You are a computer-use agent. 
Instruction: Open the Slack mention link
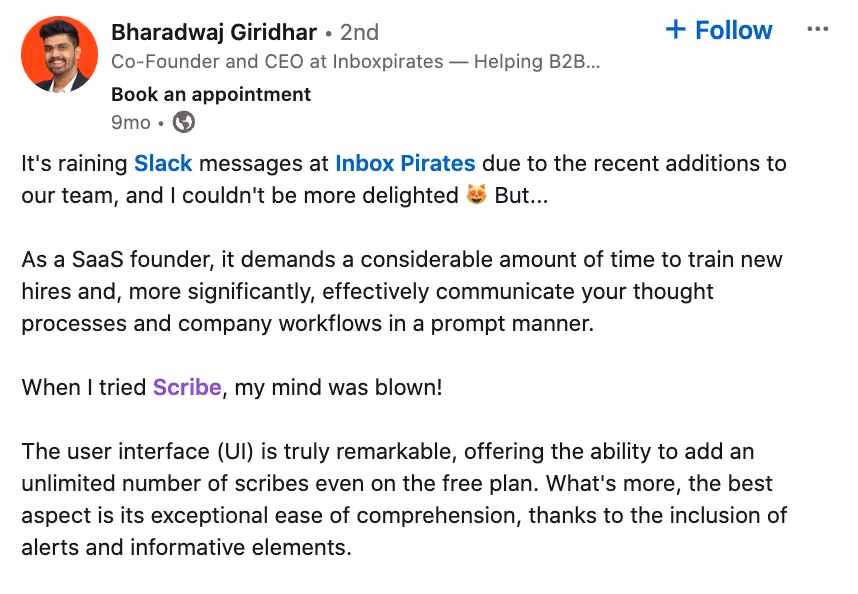coord(165,163)
